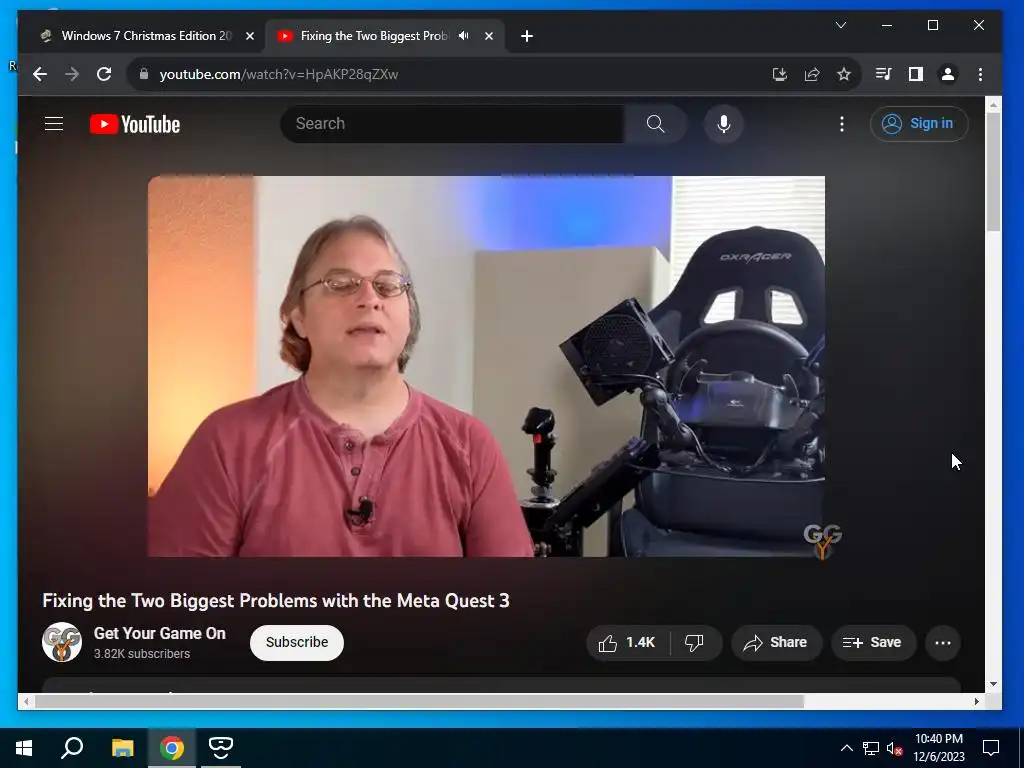Open the notification center icon
The image size is (1024, 768).
(991, 748)
